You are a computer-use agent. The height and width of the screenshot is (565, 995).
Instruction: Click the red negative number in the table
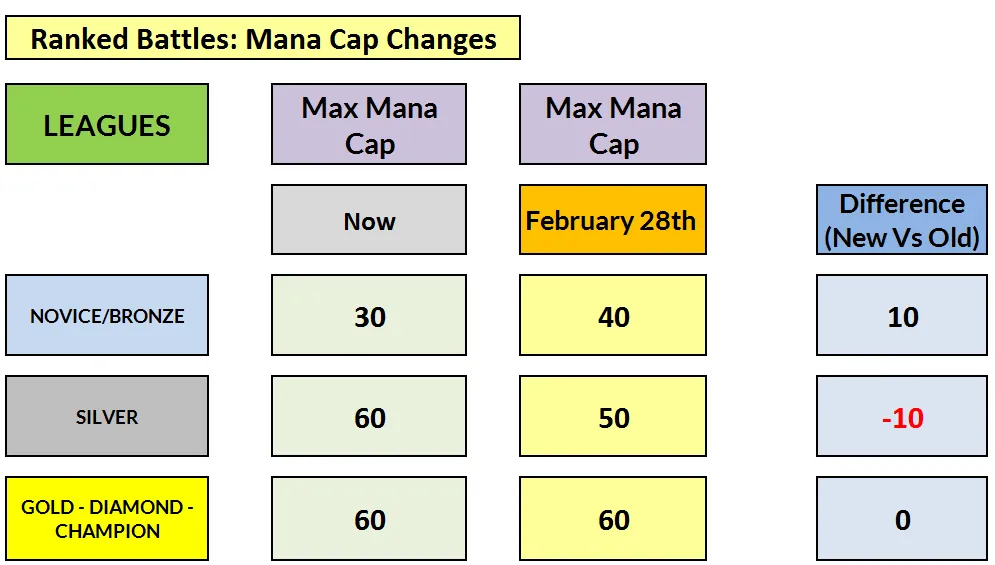pyautogui.click(x=902, y=418)
